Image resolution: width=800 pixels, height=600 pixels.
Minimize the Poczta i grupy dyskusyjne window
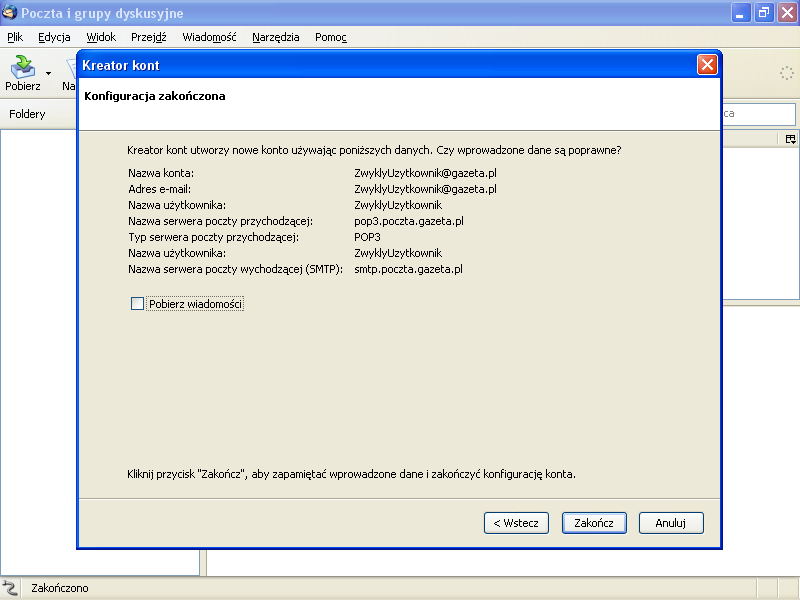[741, 13]
